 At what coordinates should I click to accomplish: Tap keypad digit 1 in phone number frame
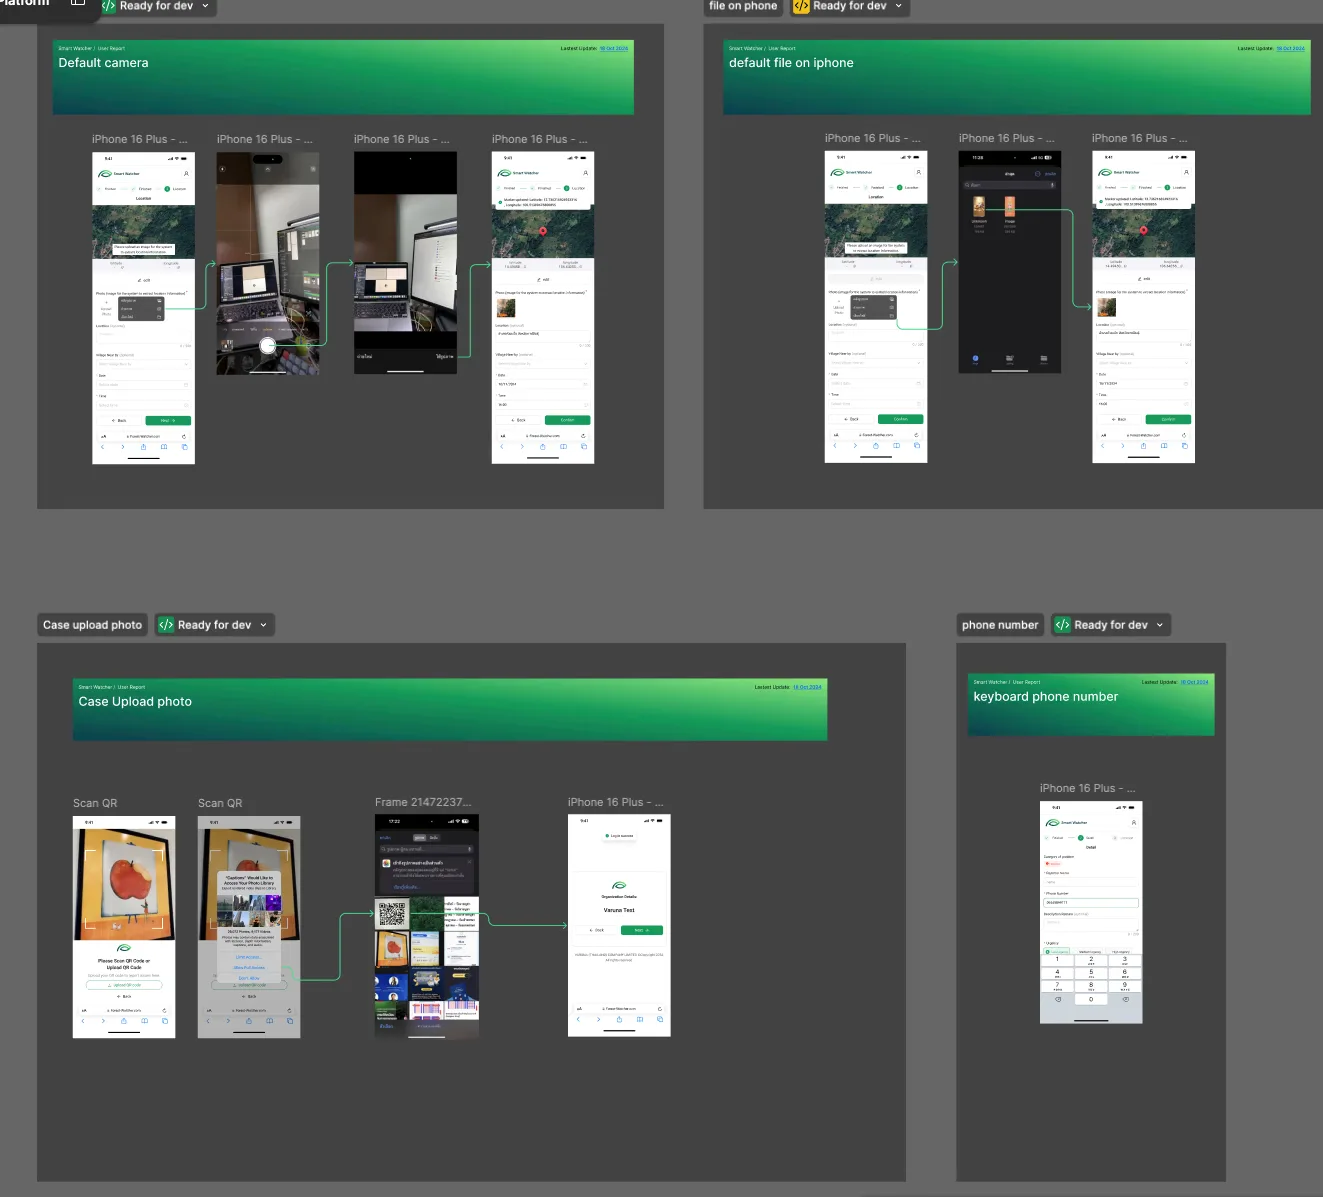point(1057,960)
